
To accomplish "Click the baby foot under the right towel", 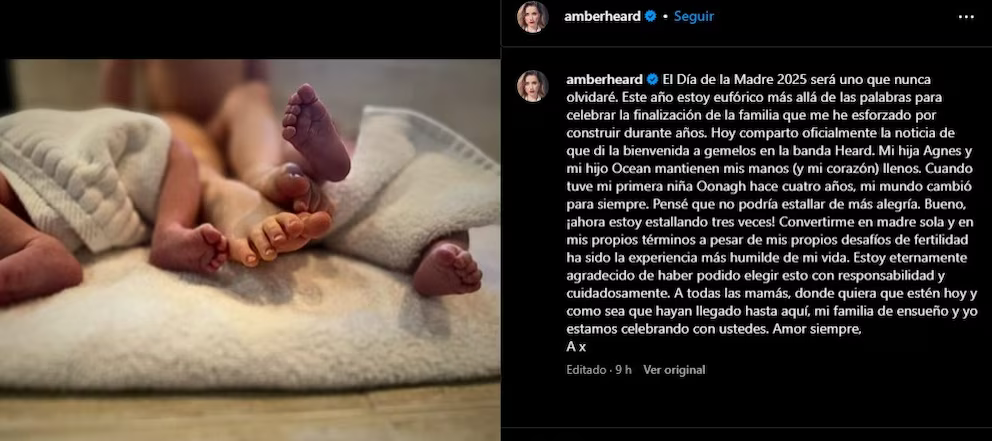I will [x=447, y=268].
